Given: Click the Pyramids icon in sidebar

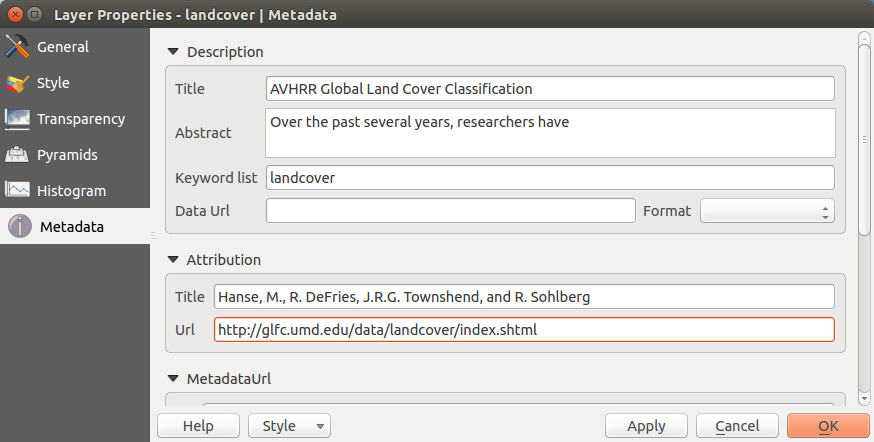Looking at the screenshot, I should tap(18, 155).
